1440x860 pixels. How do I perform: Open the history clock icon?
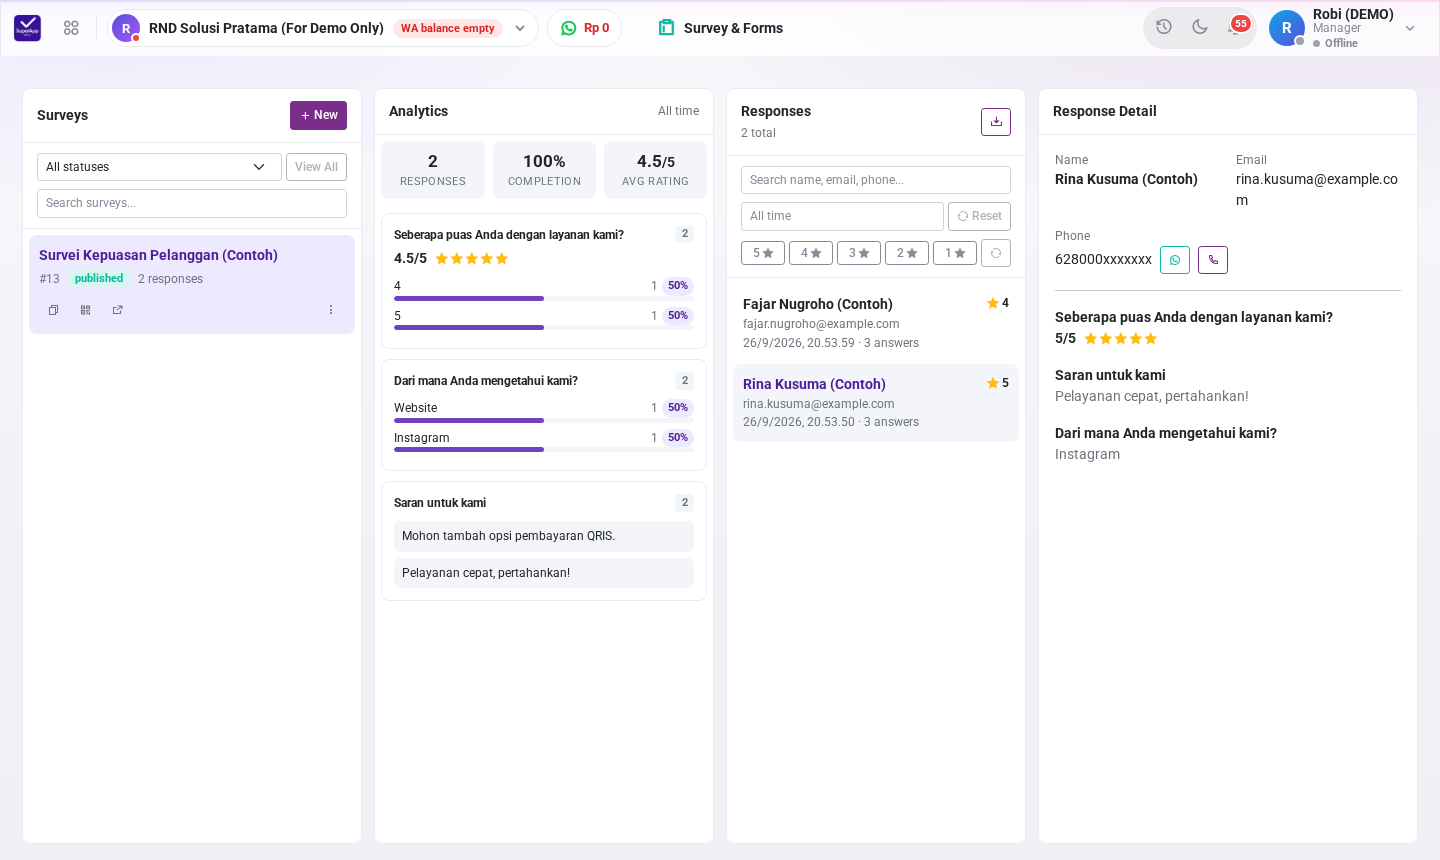tap(1164, 27)
